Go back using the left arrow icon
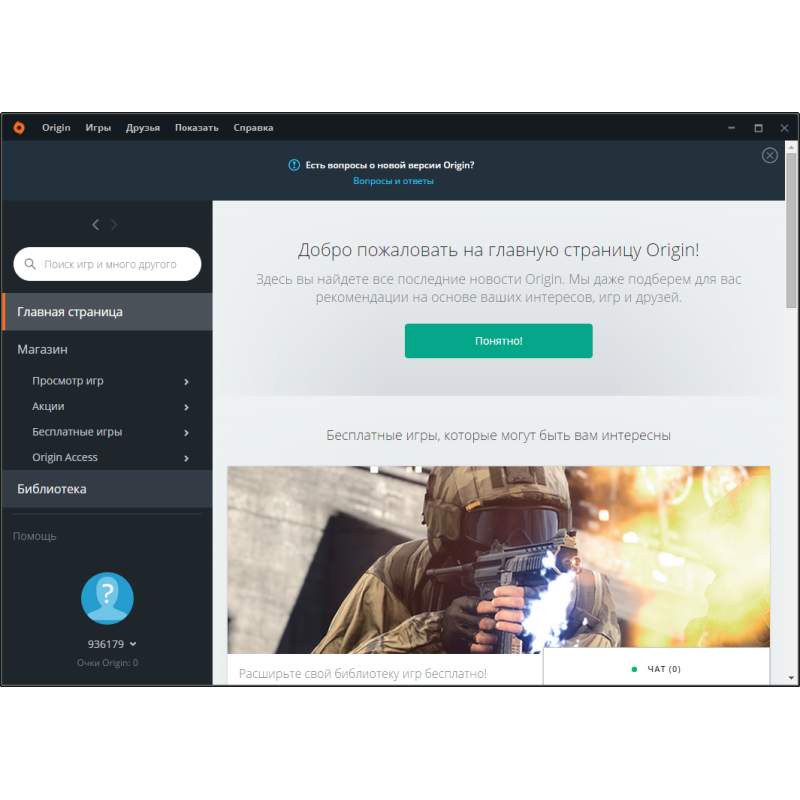This screenshot has width=800, height=800. (95, 225)
